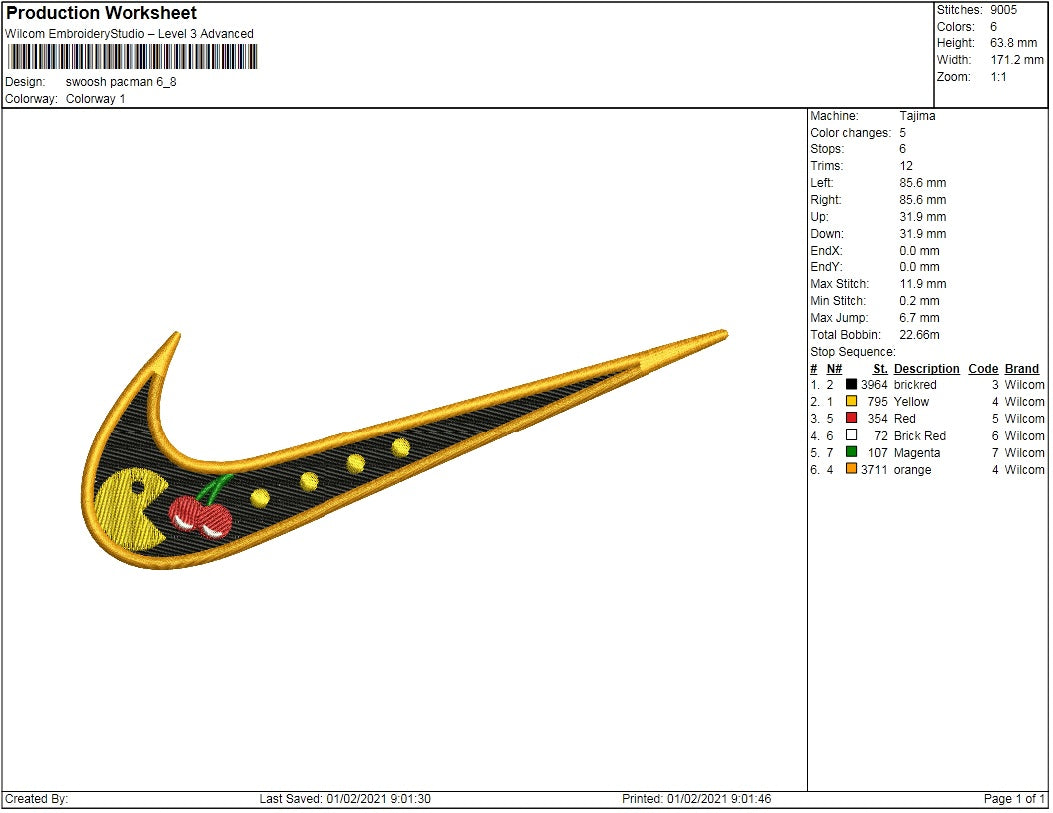
Task: Click the Max Stitch value 11.9 mm
Action: 925,285
